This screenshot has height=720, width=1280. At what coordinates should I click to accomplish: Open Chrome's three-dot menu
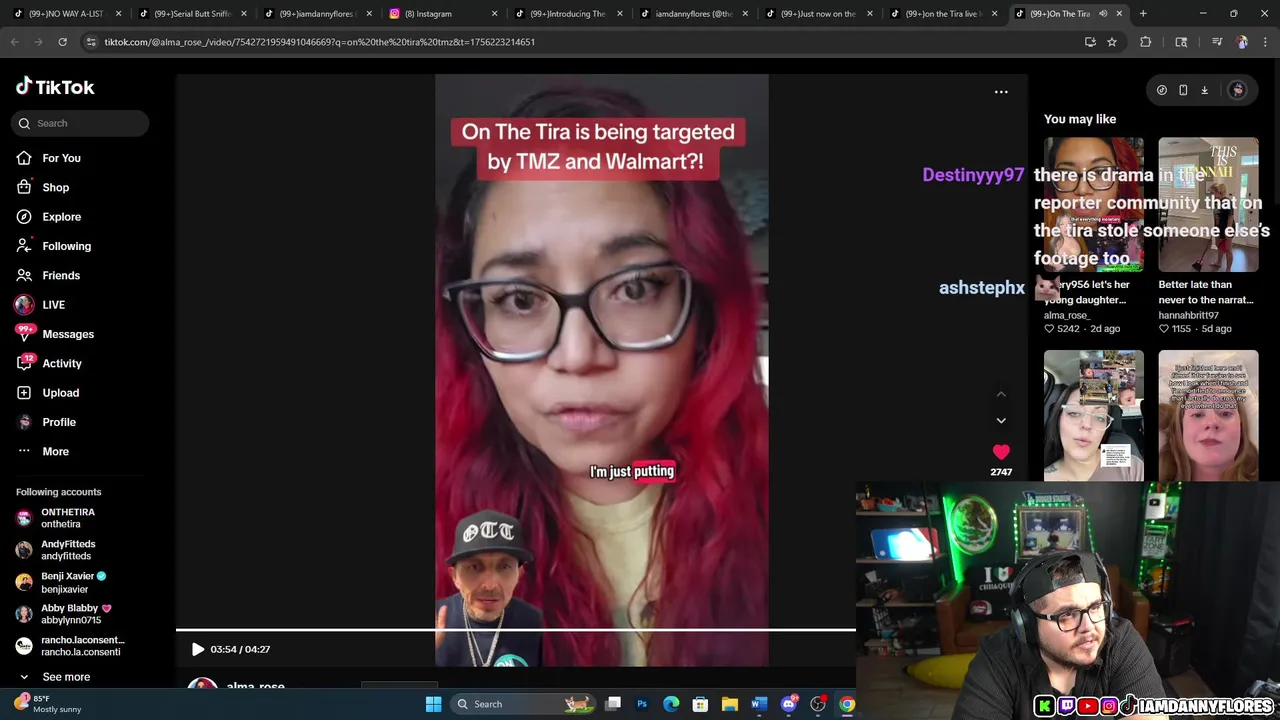[1264, 42]
